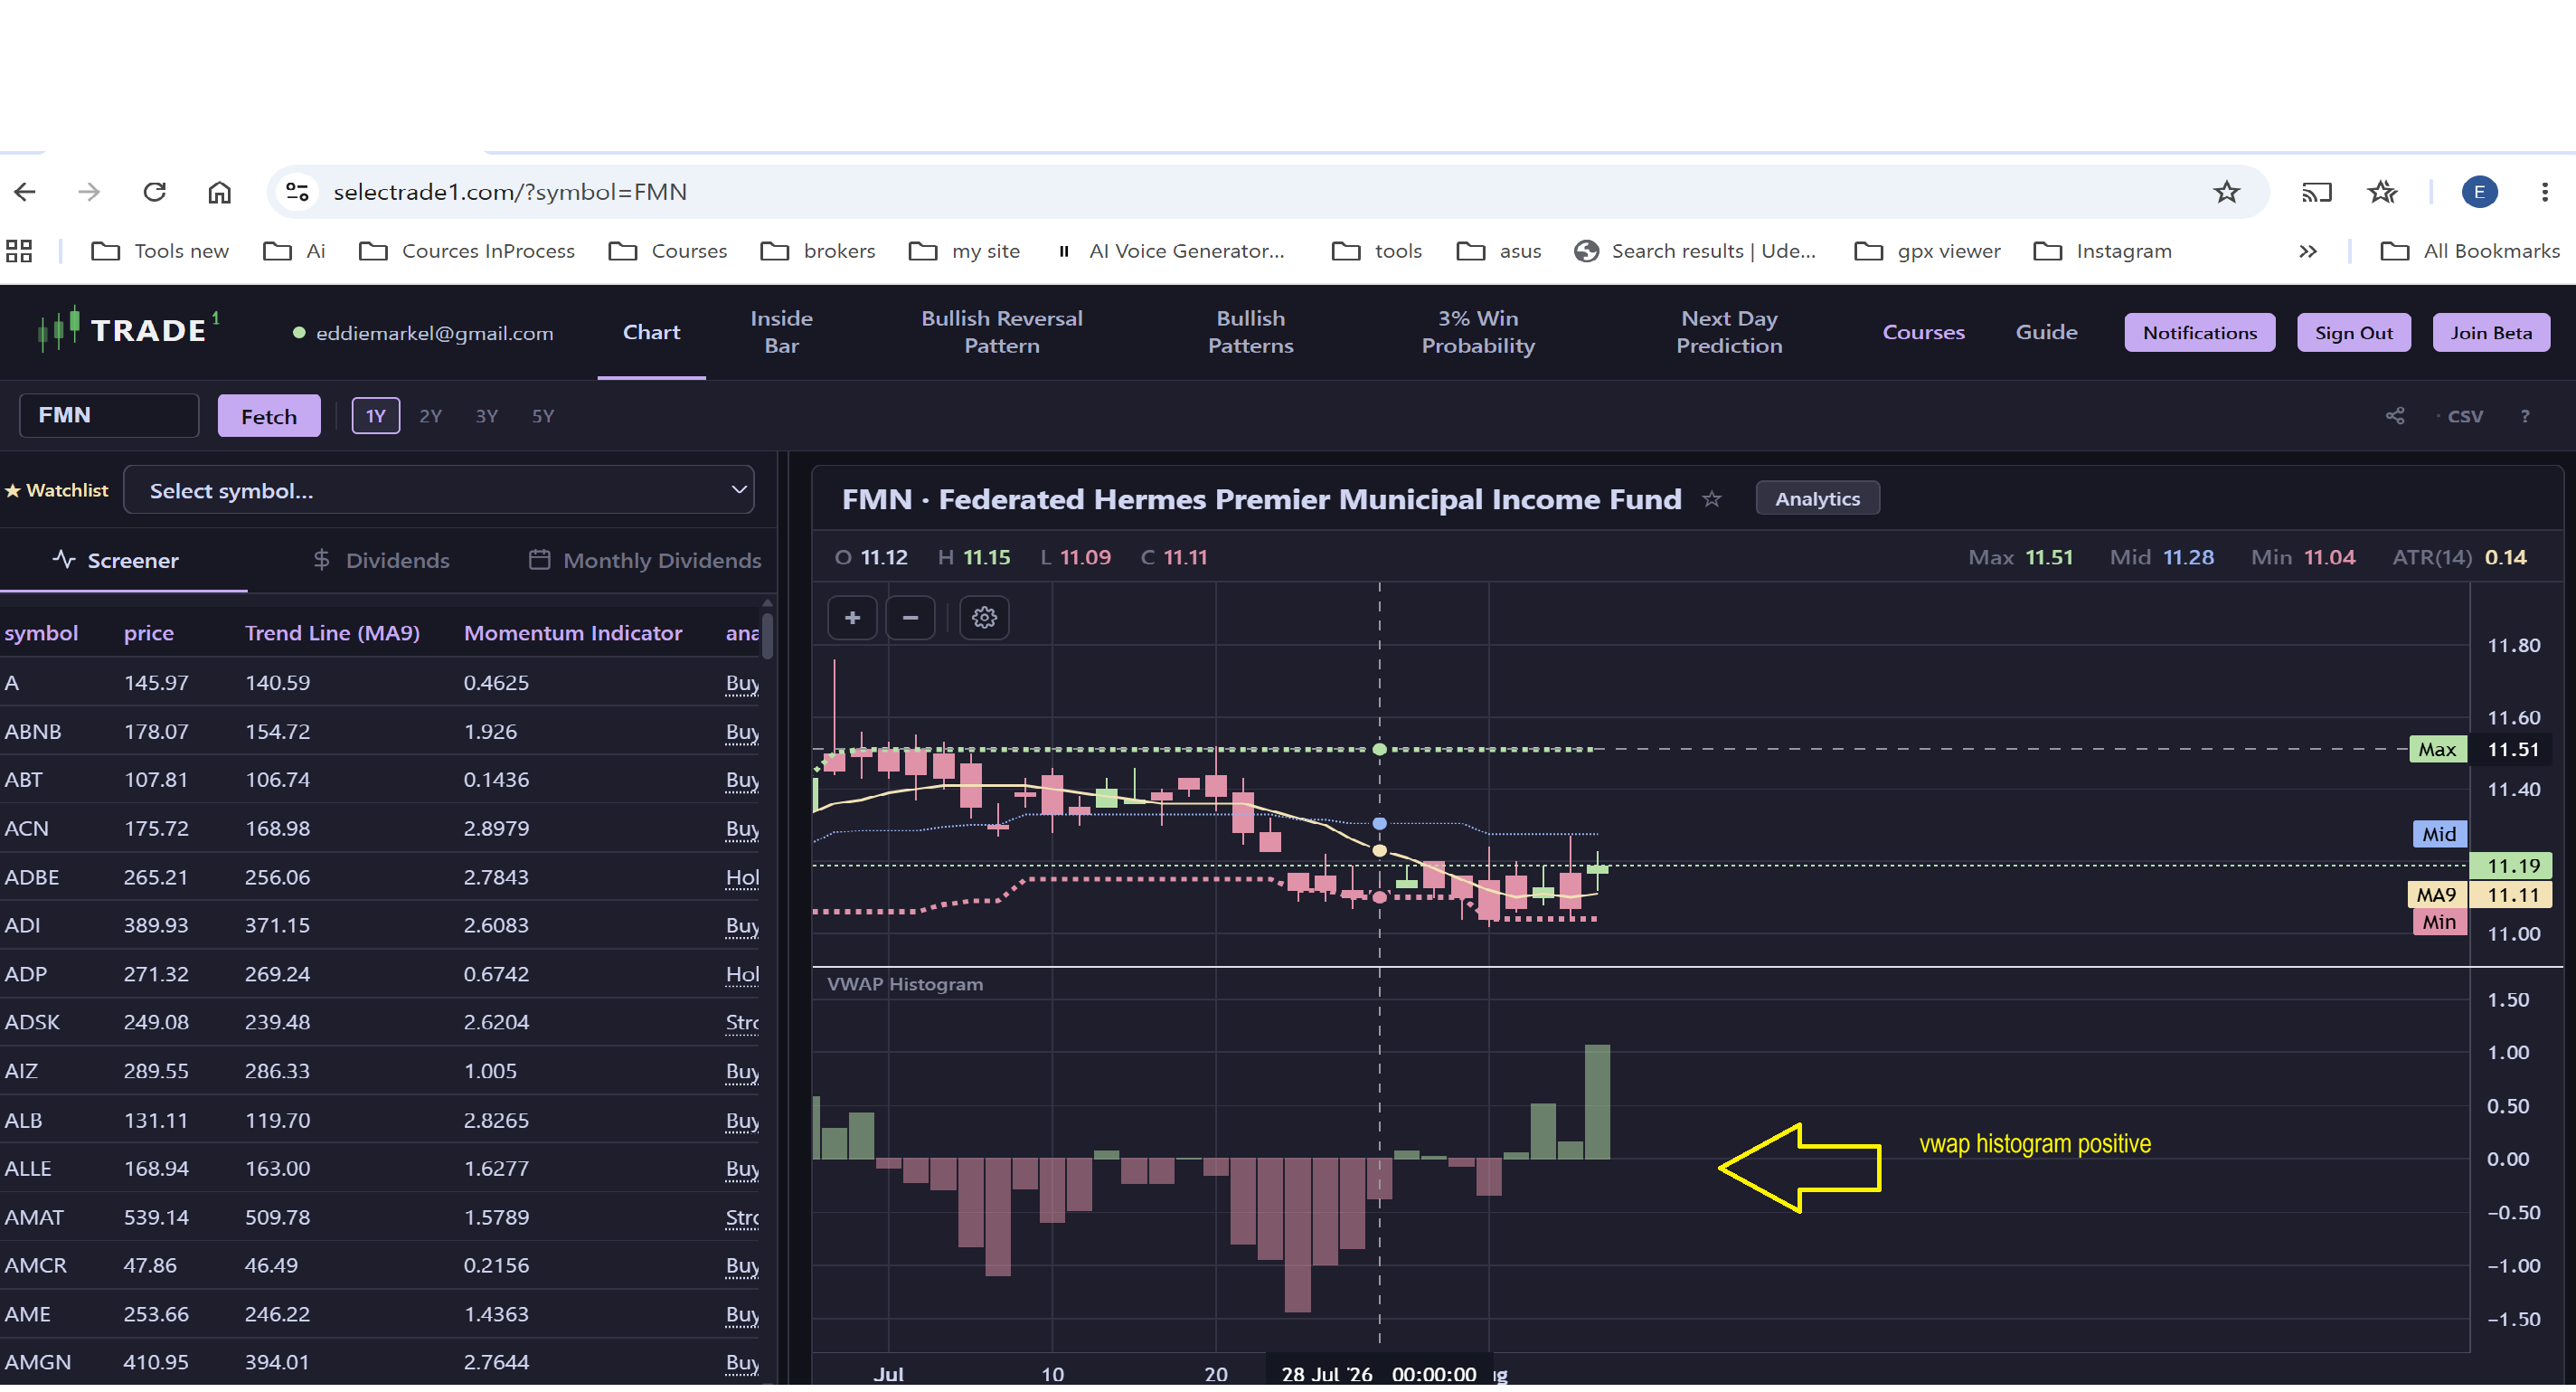Viewport: 2576px width, 1392px height.
Task: Switch to the 5Y time range
Action: click(542, 416)
